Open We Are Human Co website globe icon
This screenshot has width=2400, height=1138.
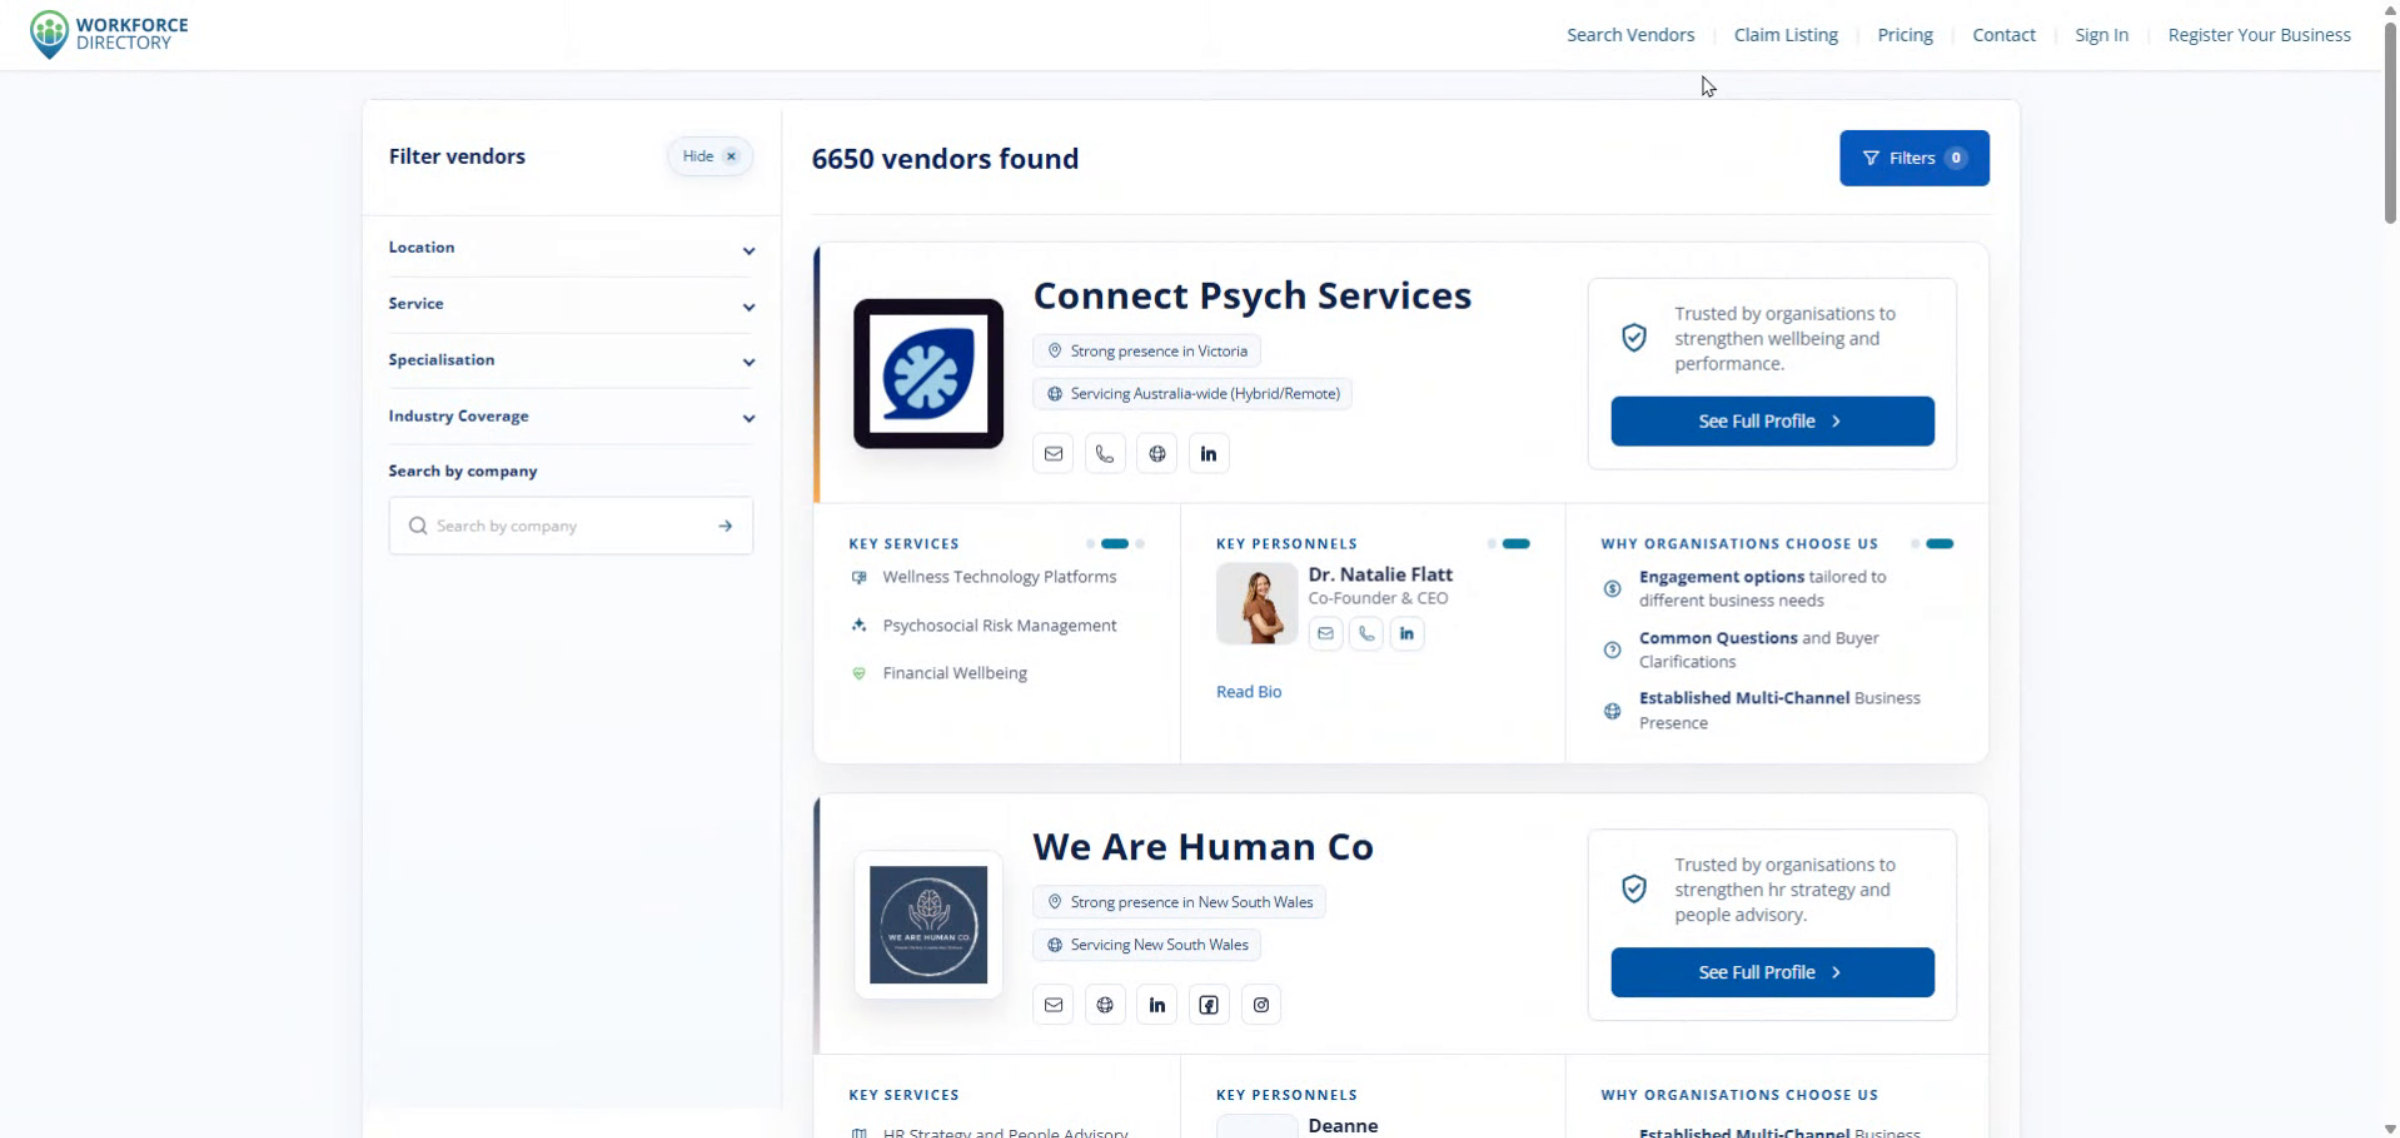tap(1105, 1005)
